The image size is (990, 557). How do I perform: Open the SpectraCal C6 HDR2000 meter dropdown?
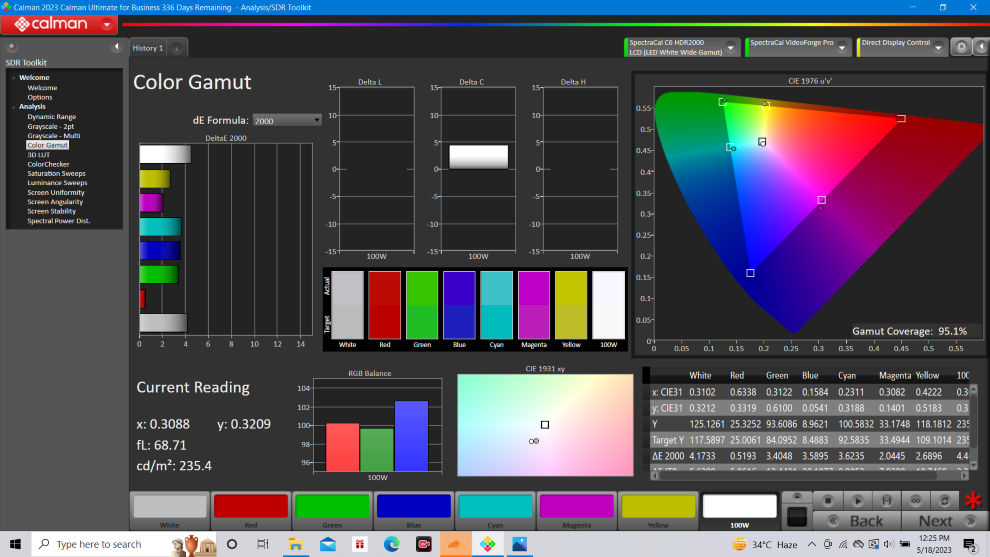click(x=731, y=47)
